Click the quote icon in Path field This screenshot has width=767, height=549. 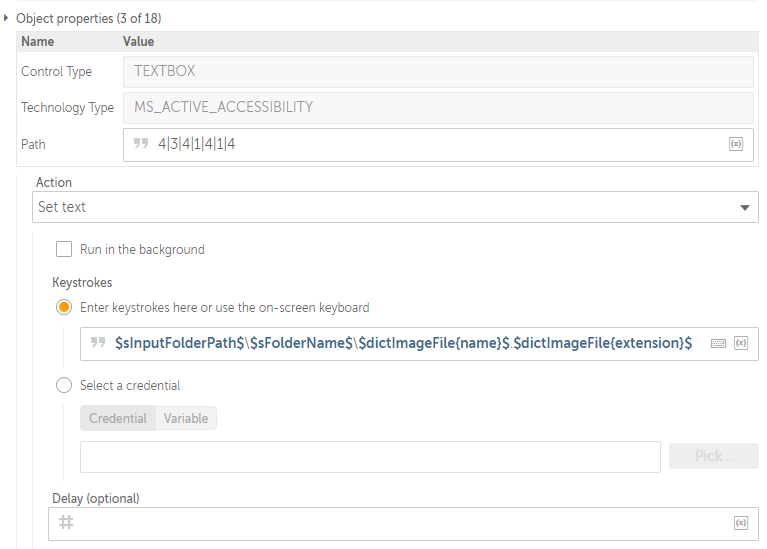[141, 143]
